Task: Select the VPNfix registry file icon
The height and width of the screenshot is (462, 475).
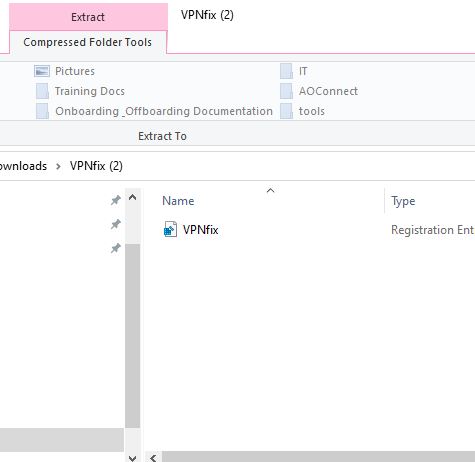Action: pos(170,230)
